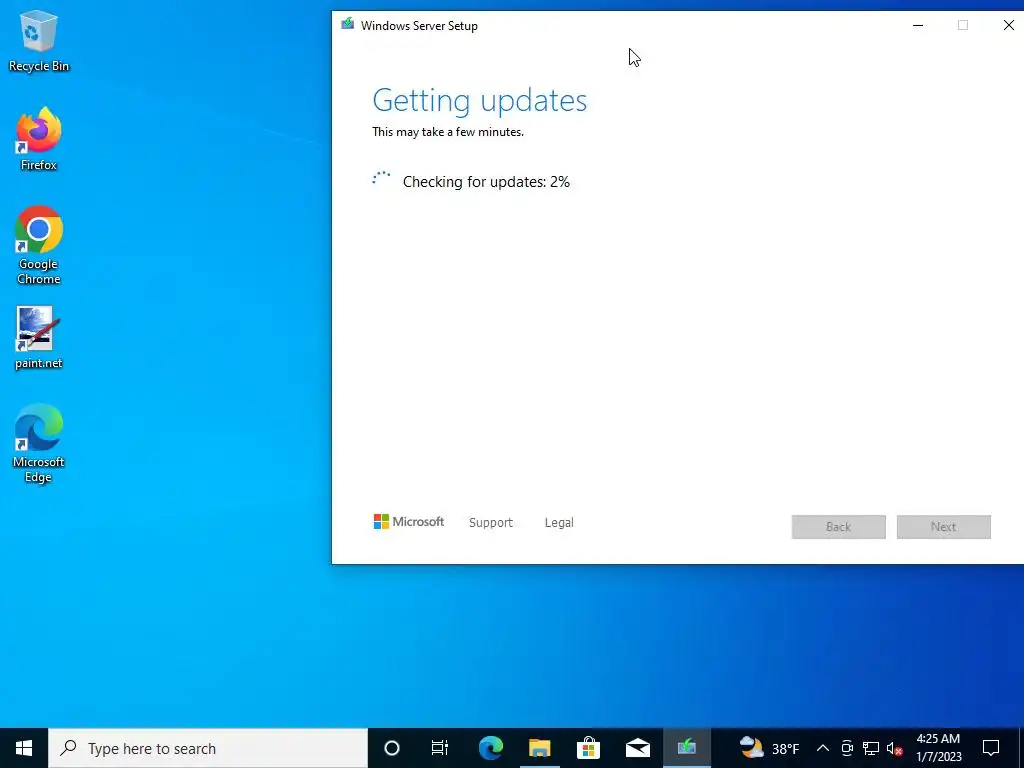Click the Microsoft logo in Setup
Screen dimensions: 1024x768
point(409,522)
